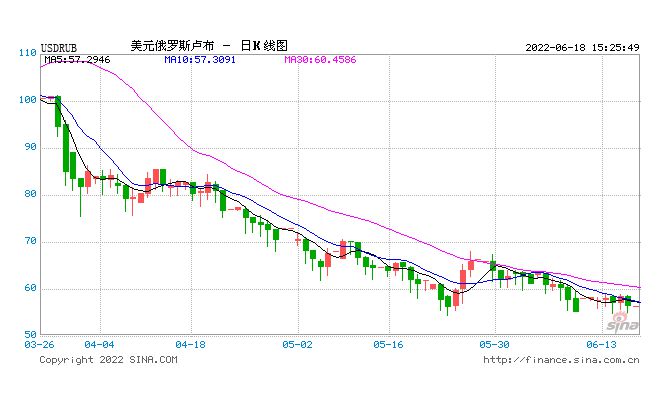Image resolution: width=658 pixels, height=395 pixels.
Task: Click the 110 price axis label
Action: (28, 53)
